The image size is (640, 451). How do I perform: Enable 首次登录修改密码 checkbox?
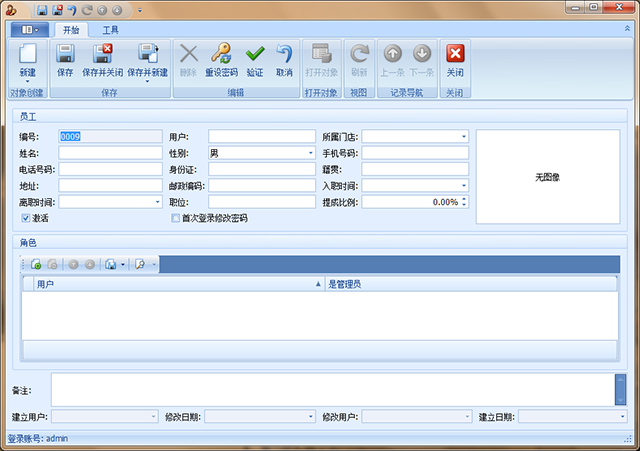(176, 217)
